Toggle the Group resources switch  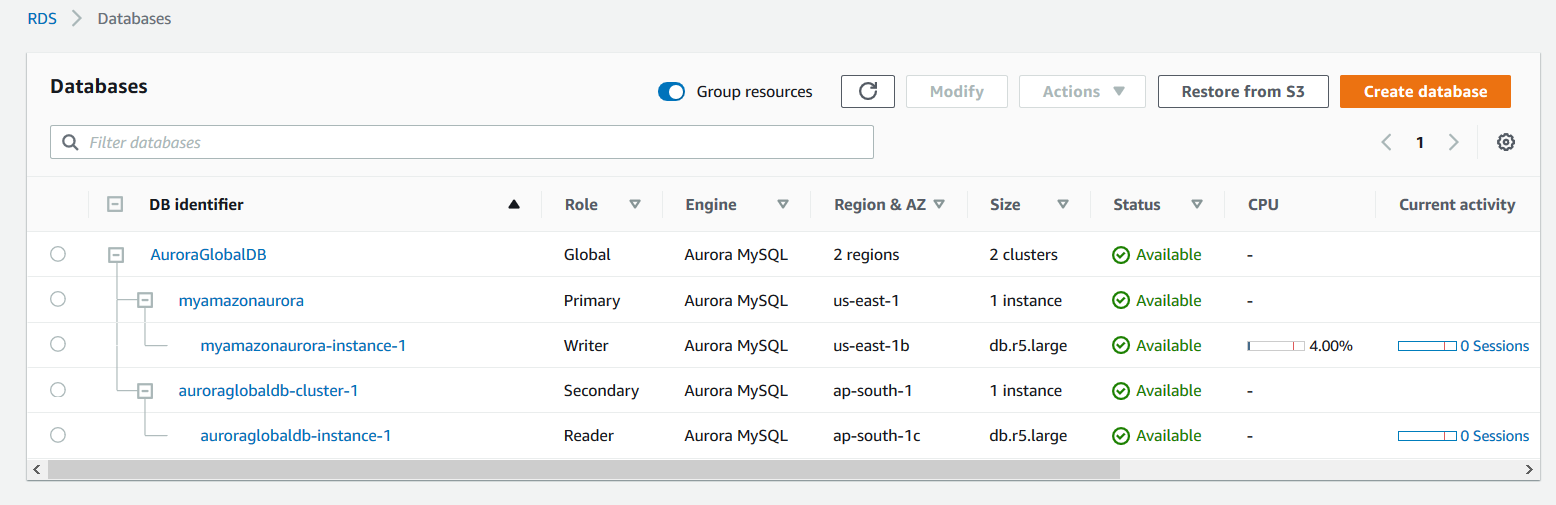click(x=671, y=92)
